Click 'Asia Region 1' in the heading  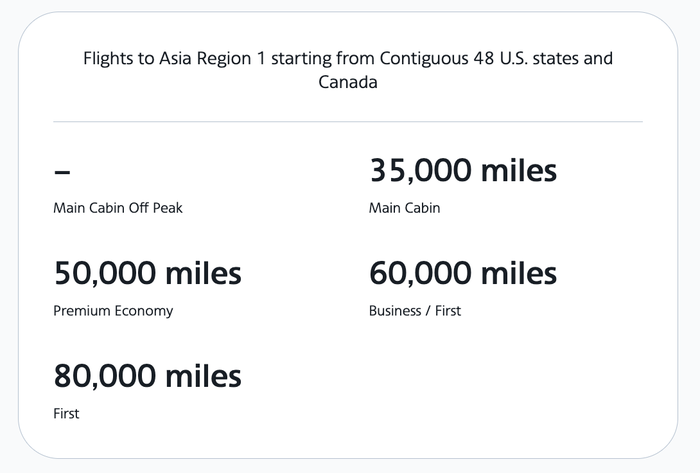[212, 58]
